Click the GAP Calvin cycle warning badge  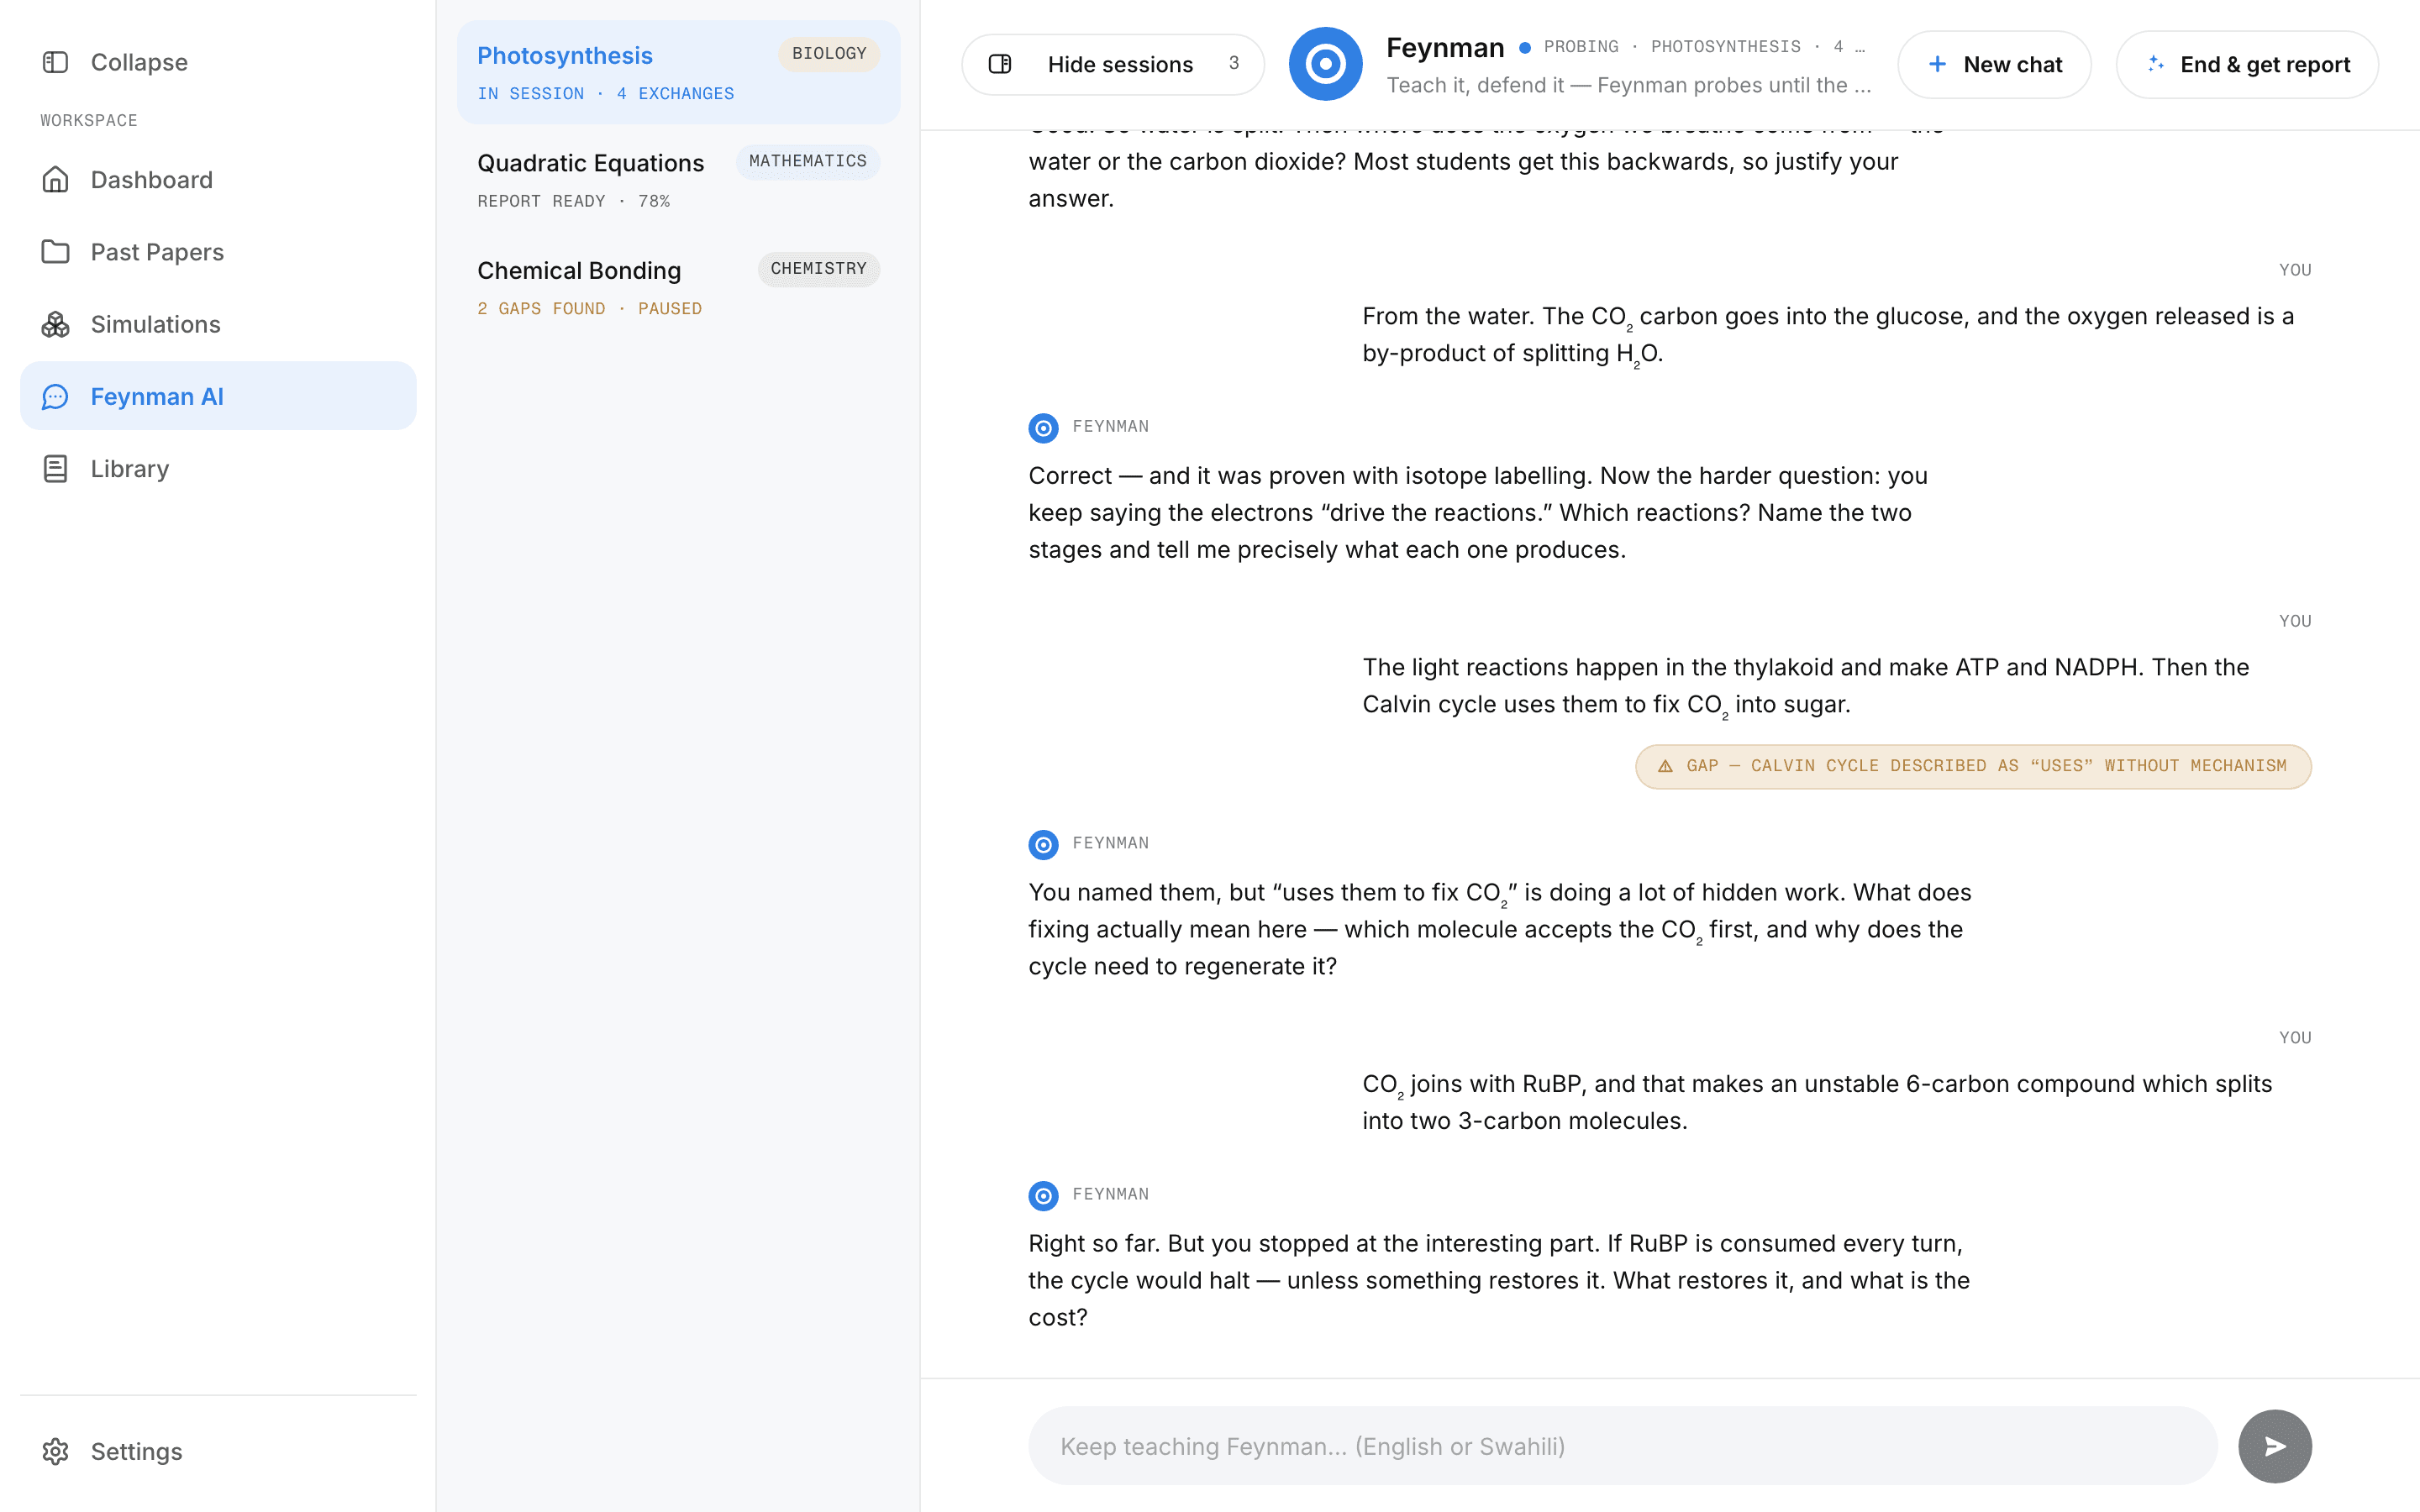[1973, 766]
